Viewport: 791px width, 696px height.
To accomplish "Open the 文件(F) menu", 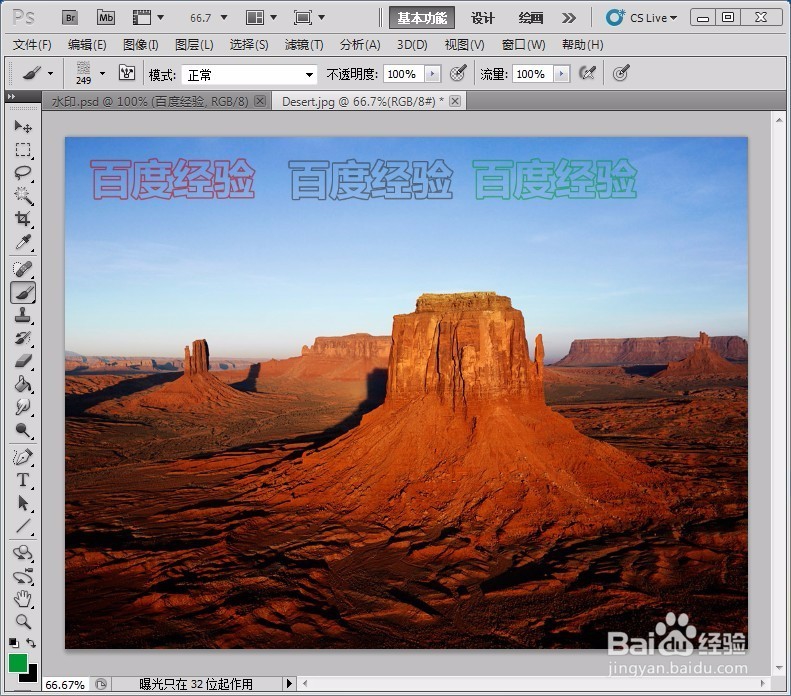I will pyautogui.click(x=32, y=45).
